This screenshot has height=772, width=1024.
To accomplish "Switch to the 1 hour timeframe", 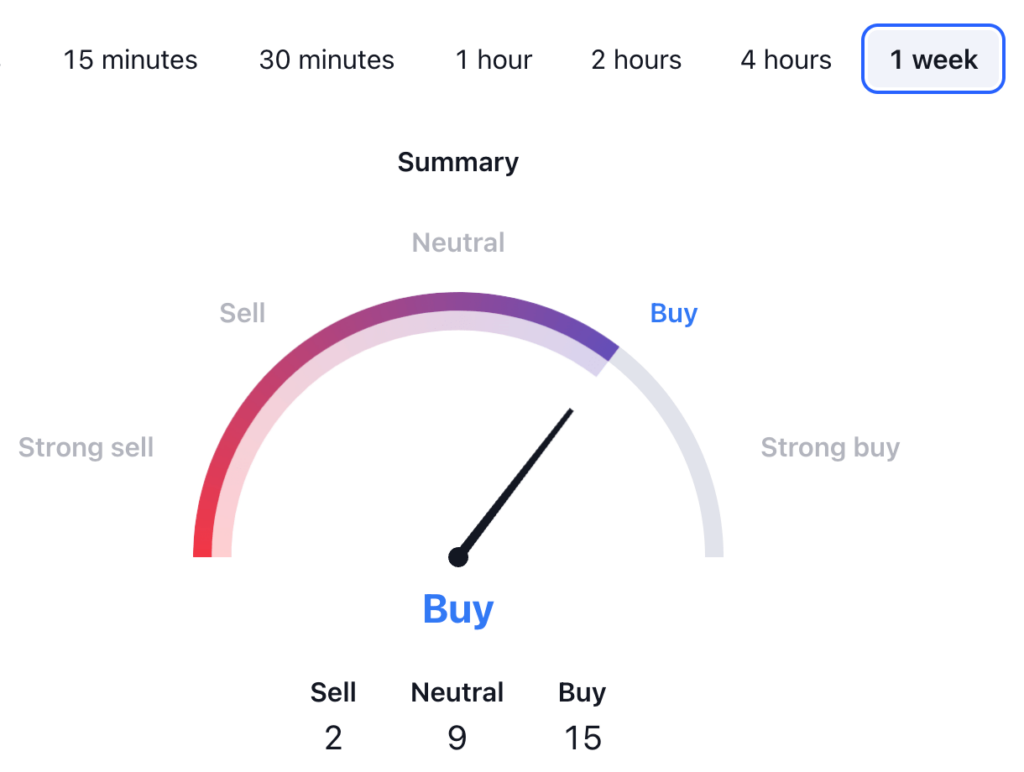I will pyautogui.click(x=493, y=60).
